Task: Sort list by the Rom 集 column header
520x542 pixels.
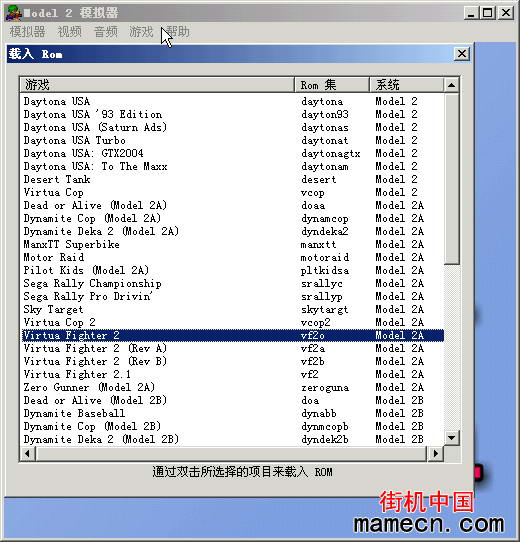Action: pyautogui.click(x=332, y=85)
